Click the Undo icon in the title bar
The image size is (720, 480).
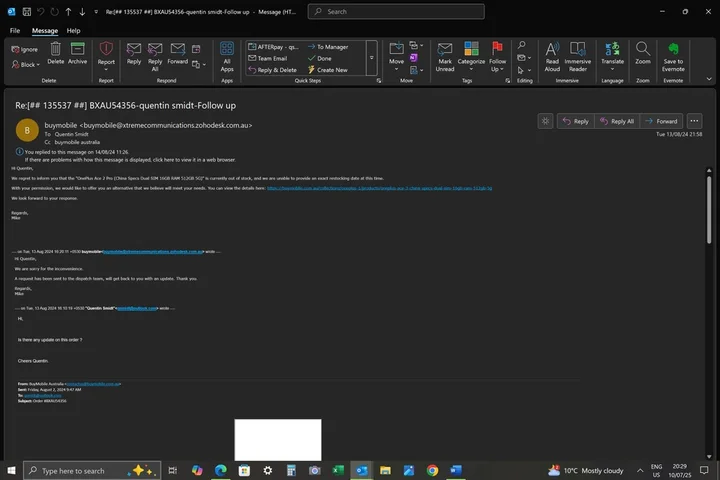coord(40,12)
